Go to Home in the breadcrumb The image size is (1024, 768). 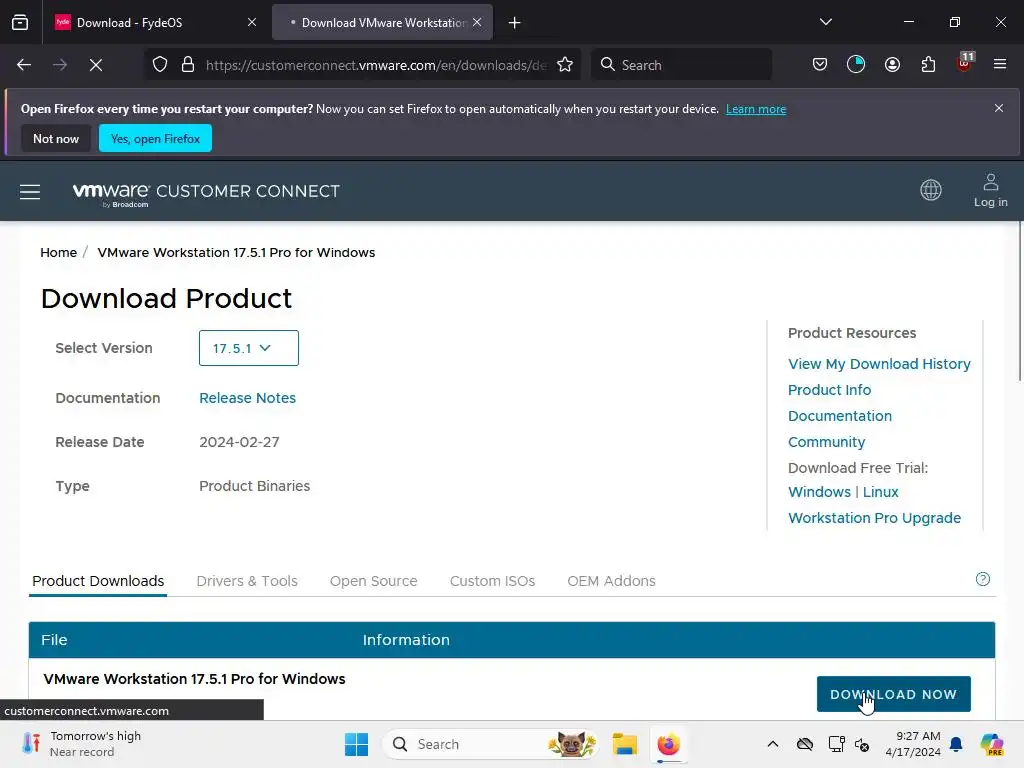pyautogui.click(x=59, y=253)
